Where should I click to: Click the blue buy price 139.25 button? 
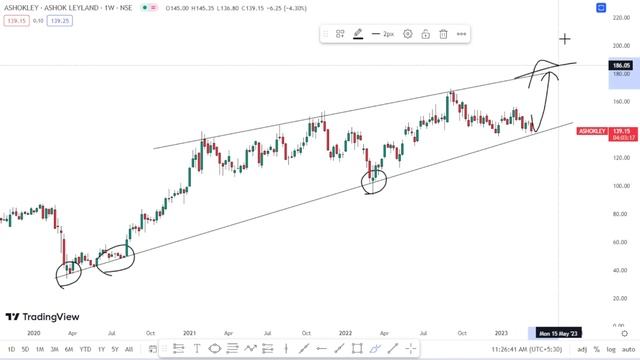coord(60,20)
